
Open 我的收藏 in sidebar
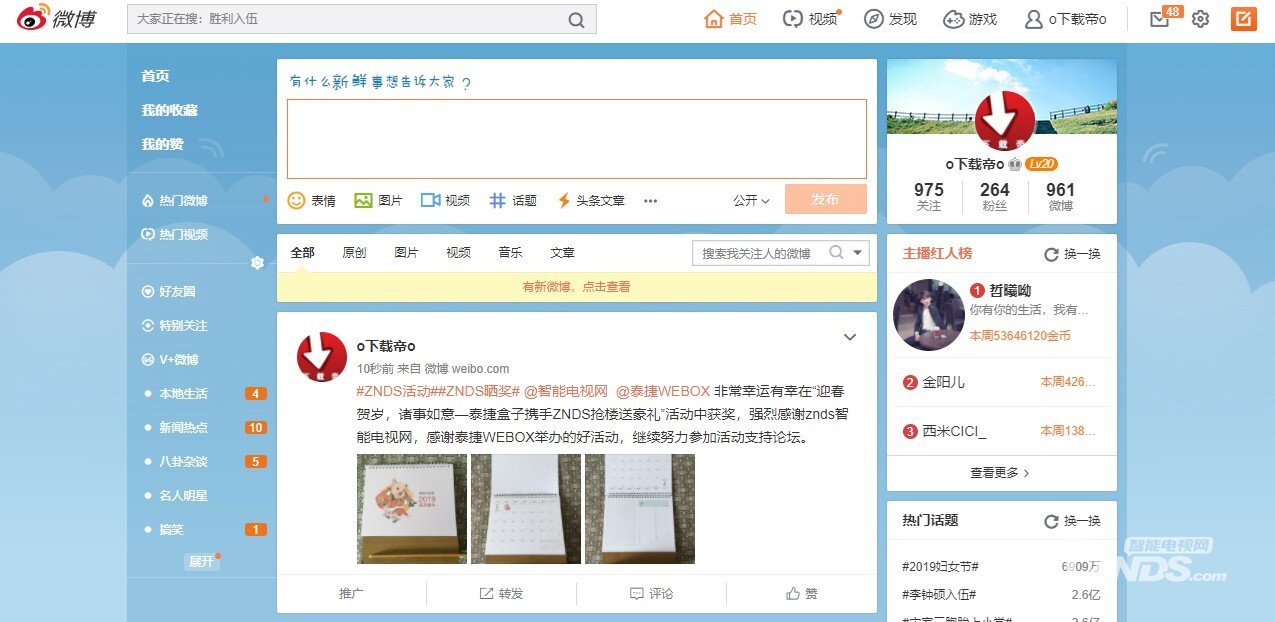tap(169, 110)
